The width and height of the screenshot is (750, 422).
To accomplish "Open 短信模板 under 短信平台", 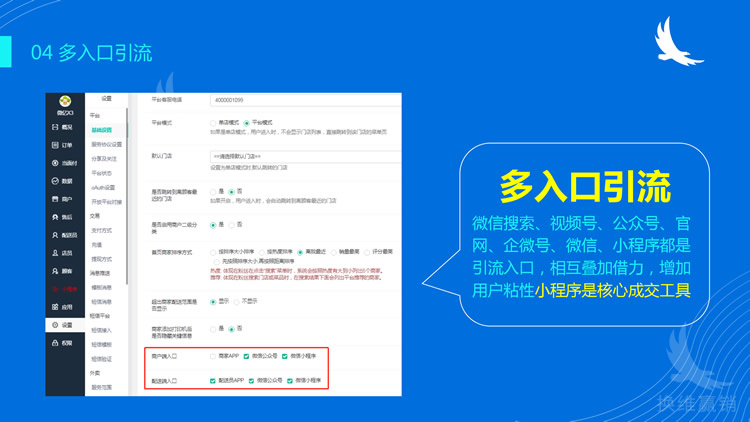I will 101,345.
